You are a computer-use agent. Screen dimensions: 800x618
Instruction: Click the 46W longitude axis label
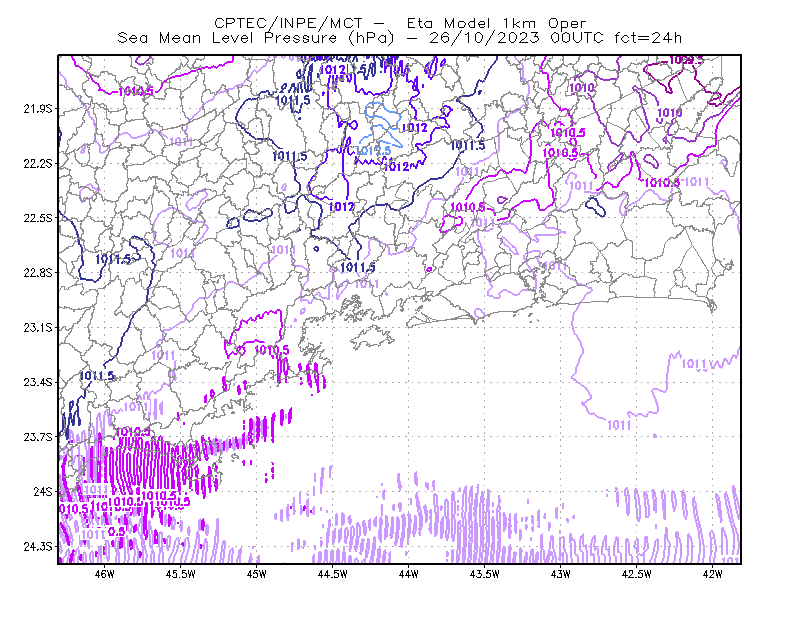click(x=105, y=574)
